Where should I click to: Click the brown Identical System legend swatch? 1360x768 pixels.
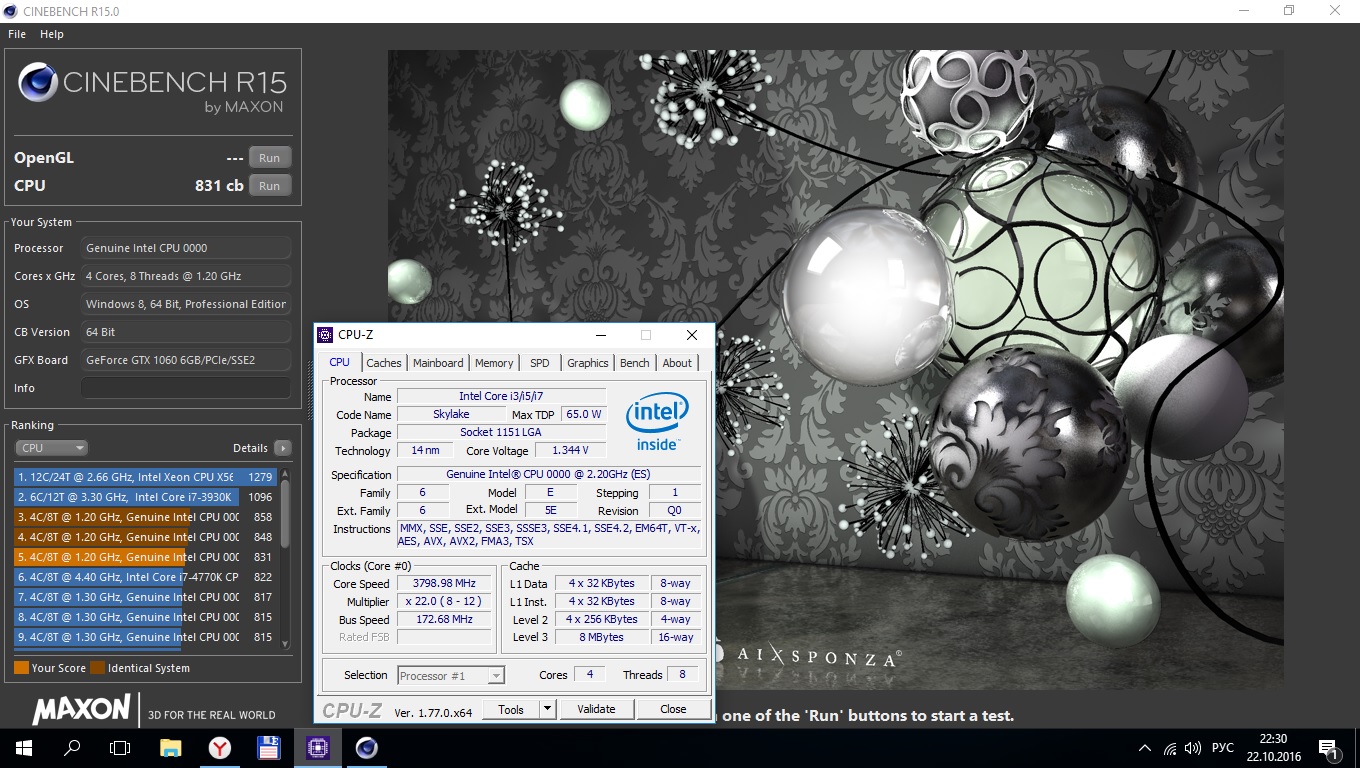(x=97, y=668)
